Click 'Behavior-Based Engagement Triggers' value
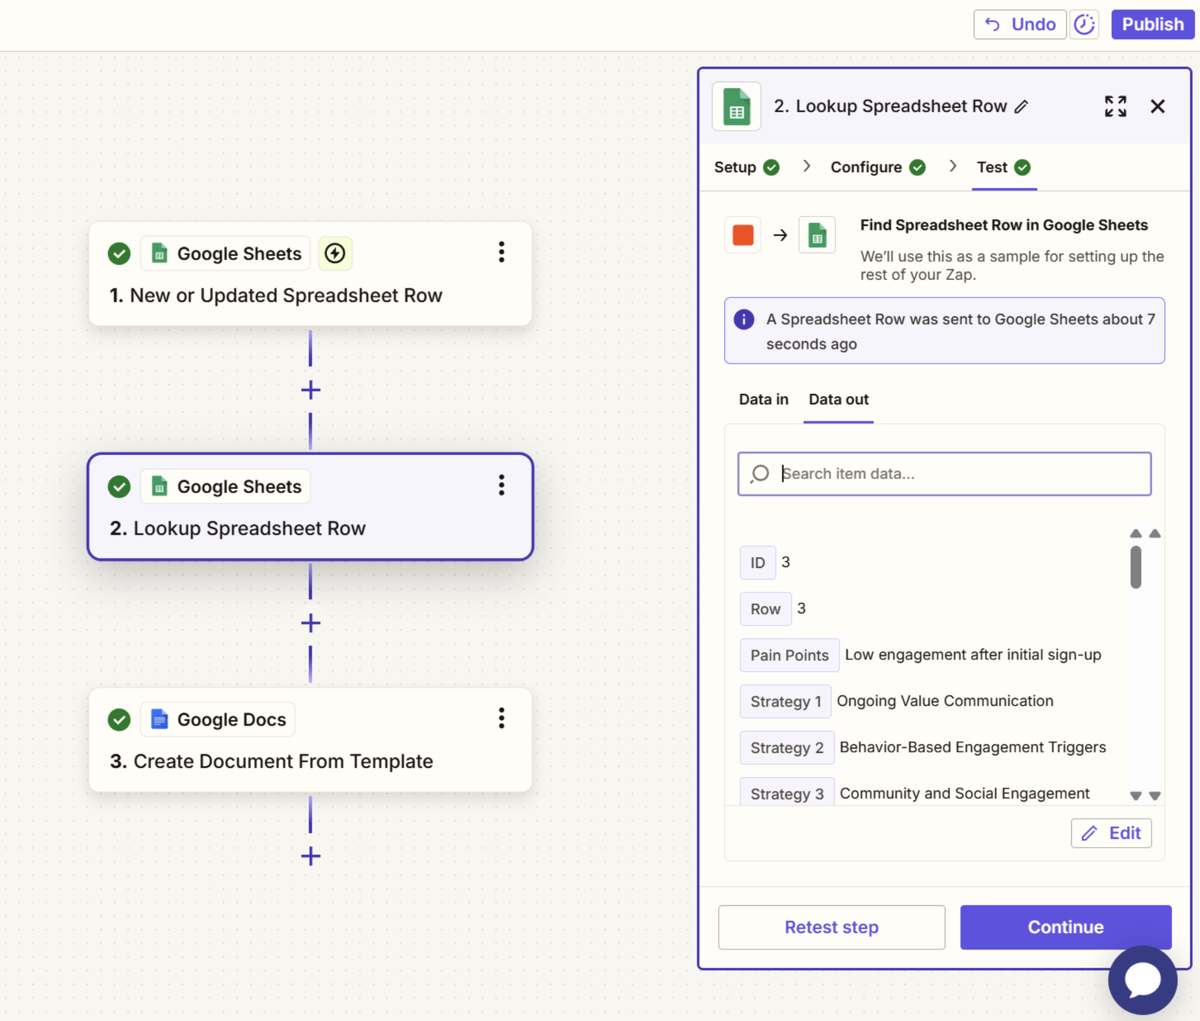Screen dimensions: 1200x1021 pos(973,746)
